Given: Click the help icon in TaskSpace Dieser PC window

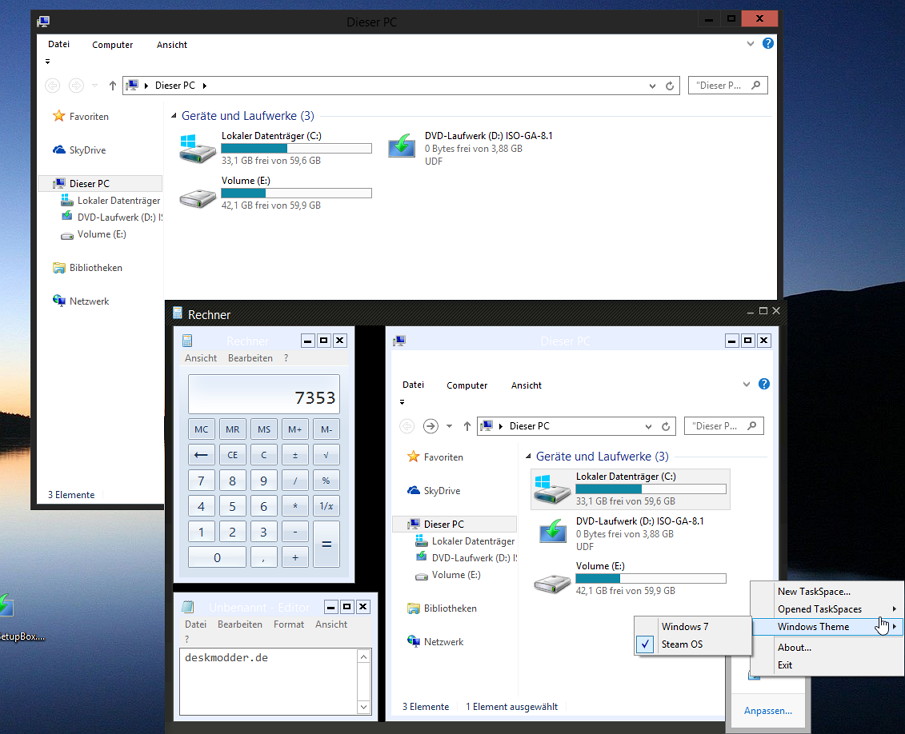Looking at the screenshot, I should (x=764, y=384).
